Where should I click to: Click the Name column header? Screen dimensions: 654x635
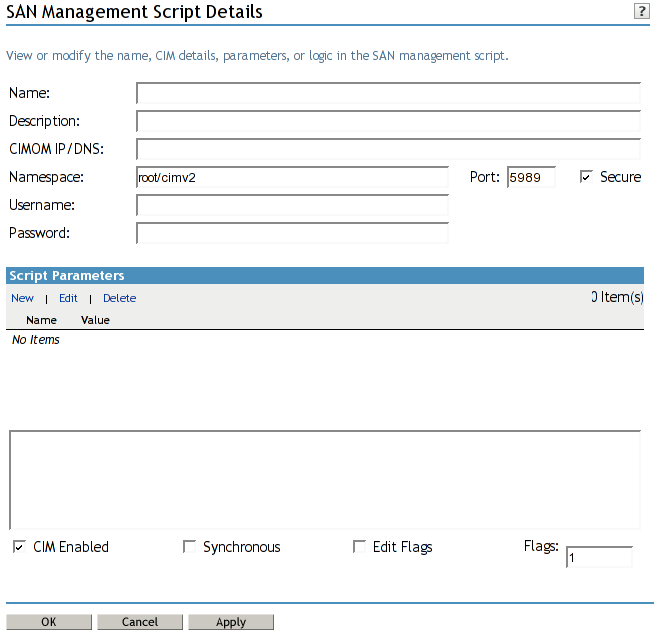click(x=41, y=320)
